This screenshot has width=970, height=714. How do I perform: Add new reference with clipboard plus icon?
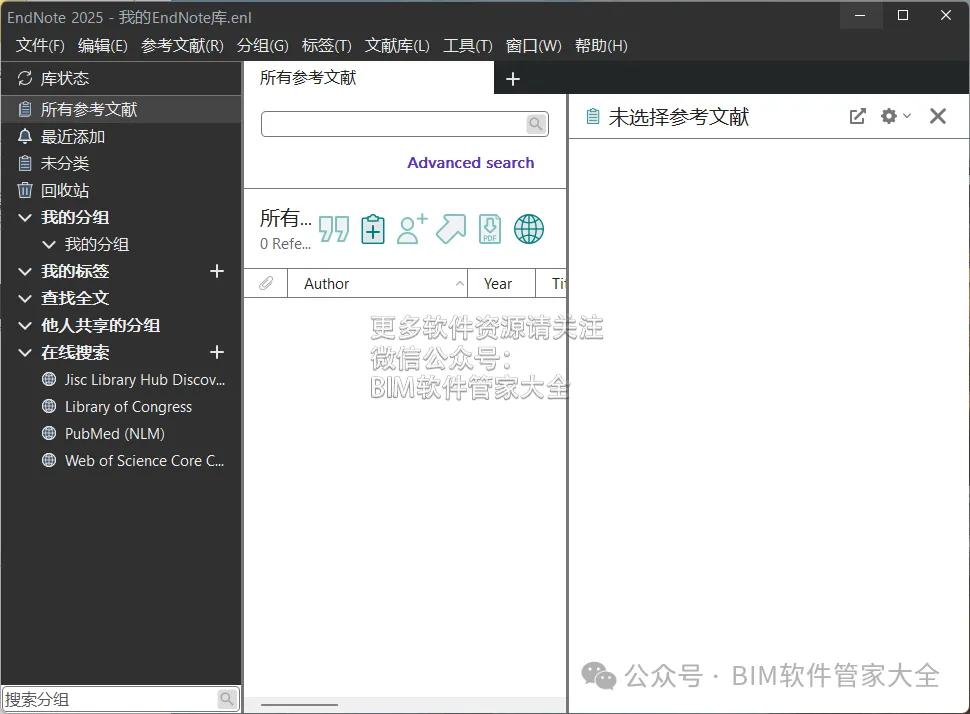coord(373,229)
